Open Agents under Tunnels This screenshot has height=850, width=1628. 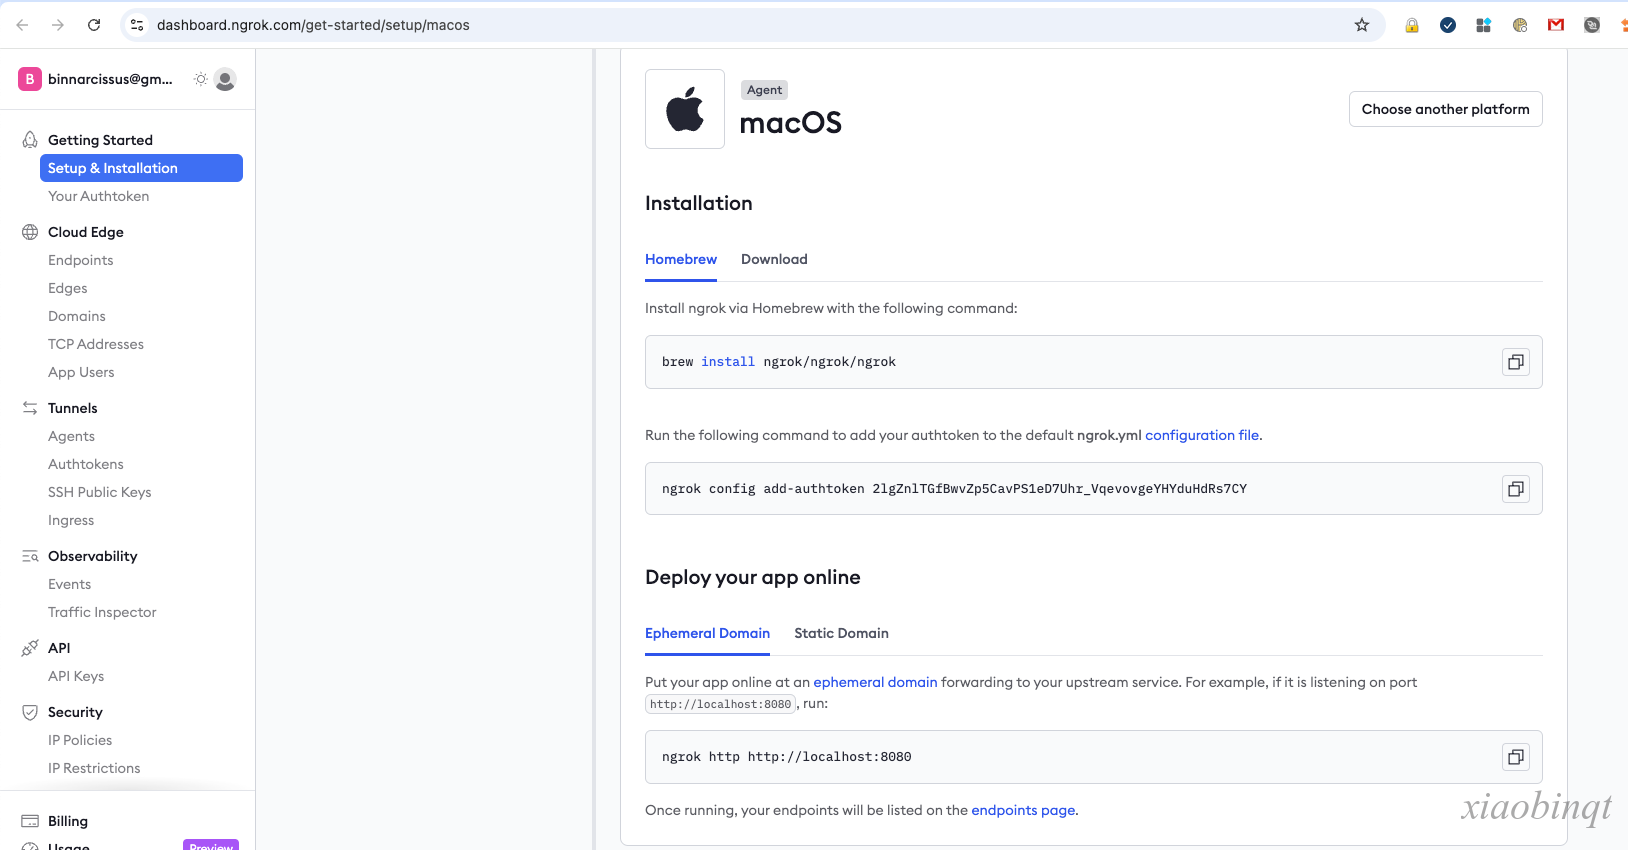(x=71, y=436)
